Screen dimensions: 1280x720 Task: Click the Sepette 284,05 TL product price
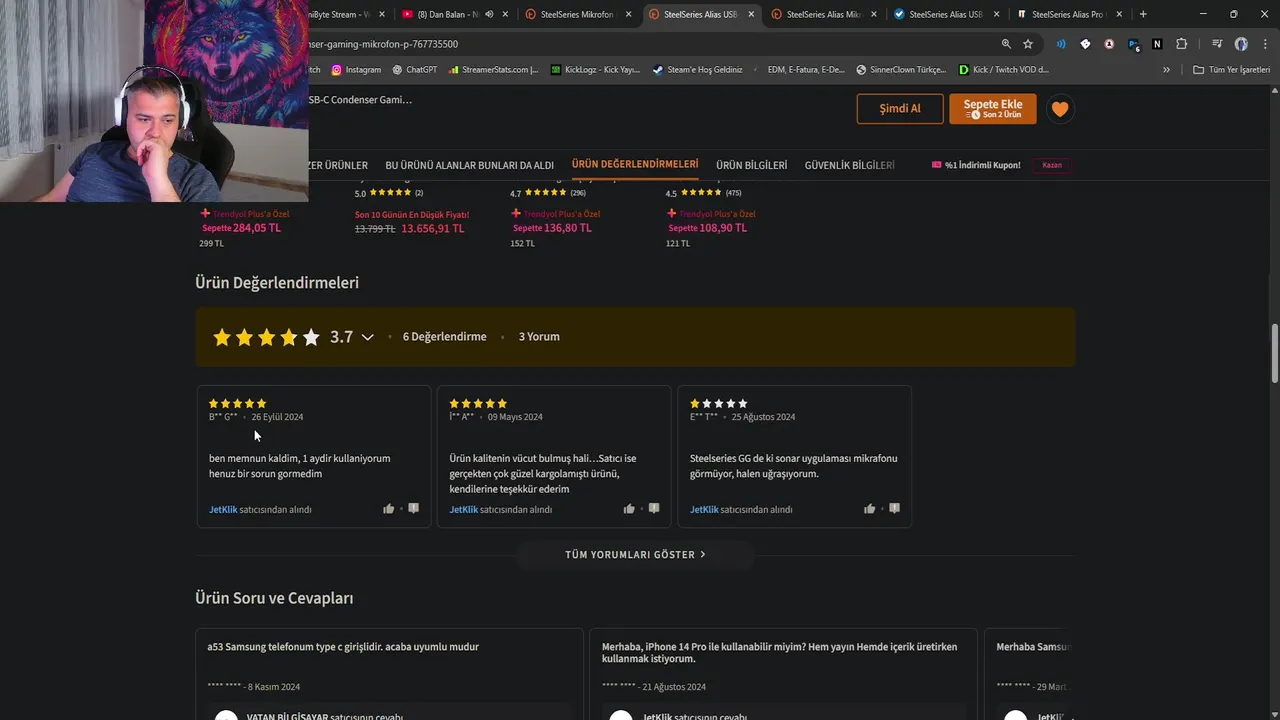pyautogui.click(x=241, y=228)
